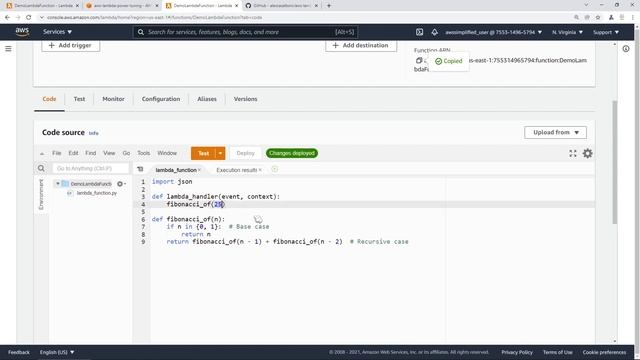Click the AWS logo home icon
Viewport: 640px width, 360px height.
pos(22,32)
